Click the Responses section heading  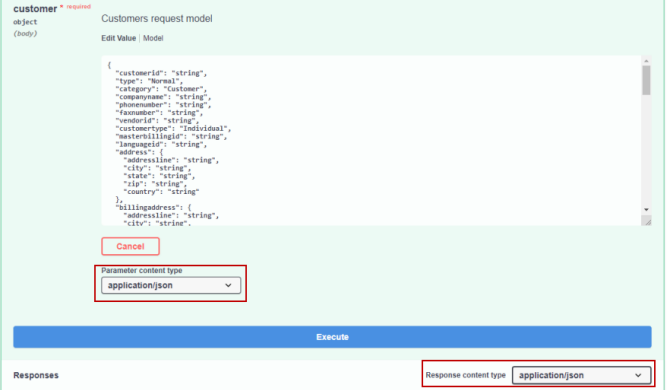(36, 375)
